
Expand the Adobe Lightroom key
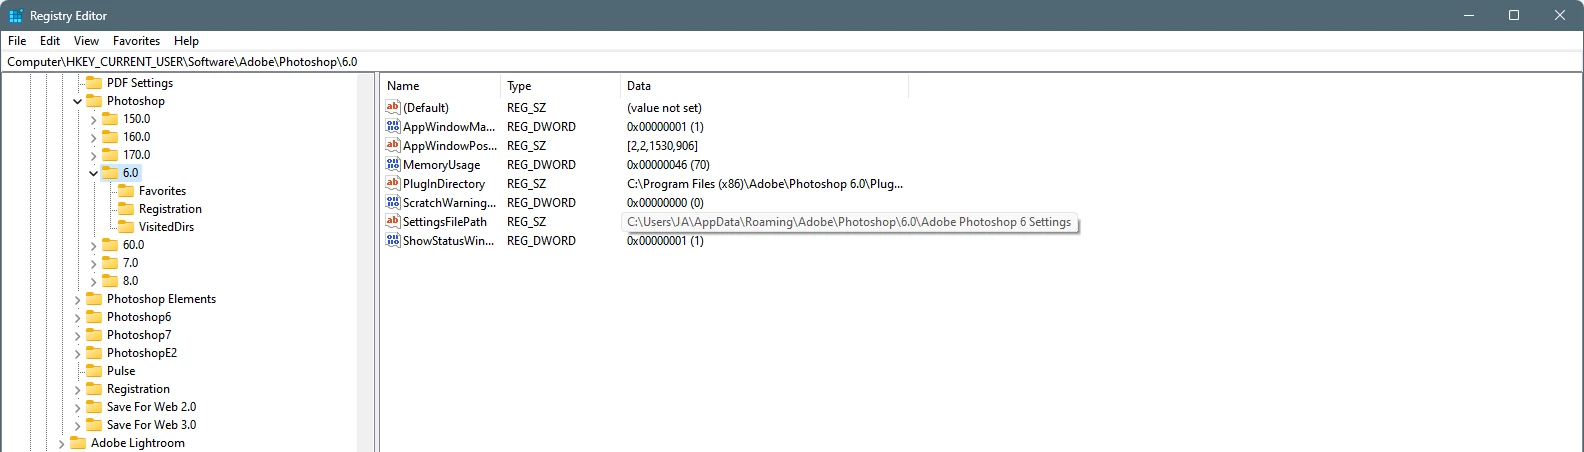[x=61, y=443]
